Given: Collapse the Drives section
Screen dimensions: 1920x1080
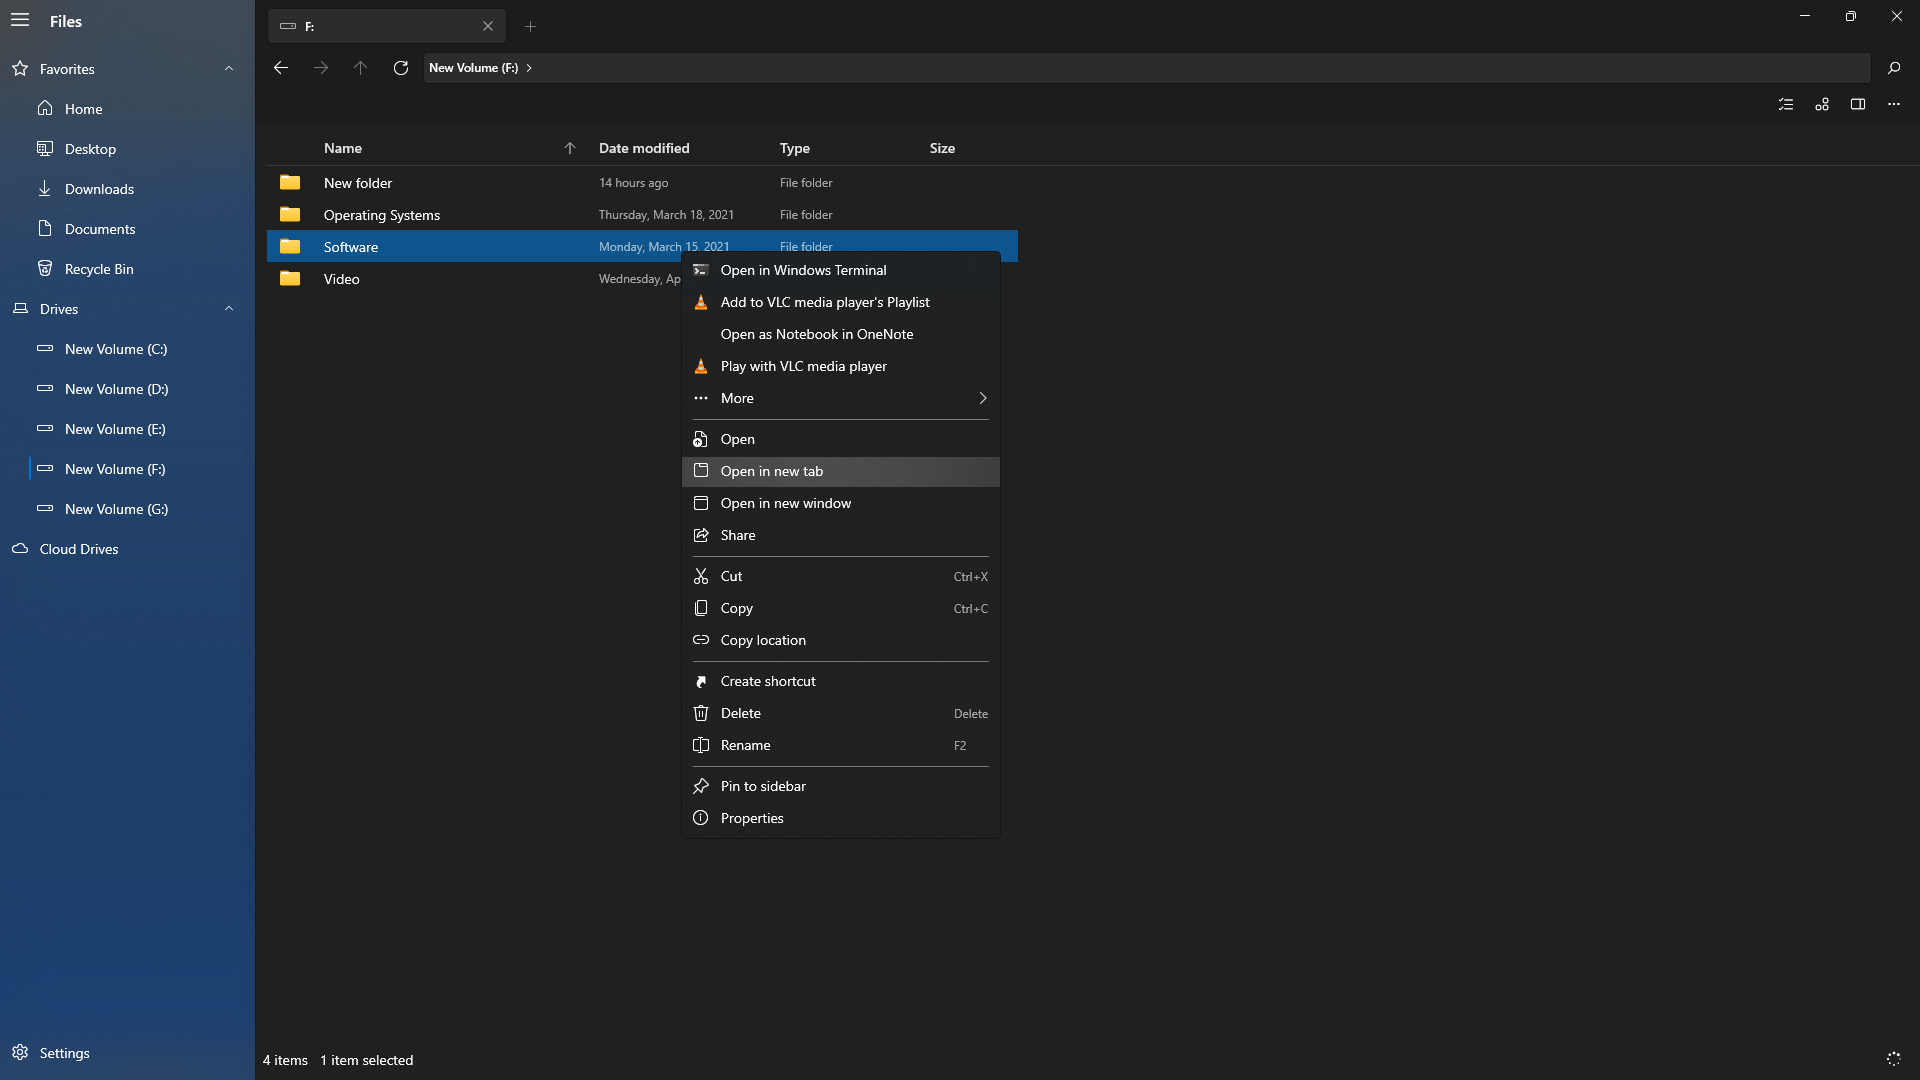Looking at the screenshot, I should point(229,309).
